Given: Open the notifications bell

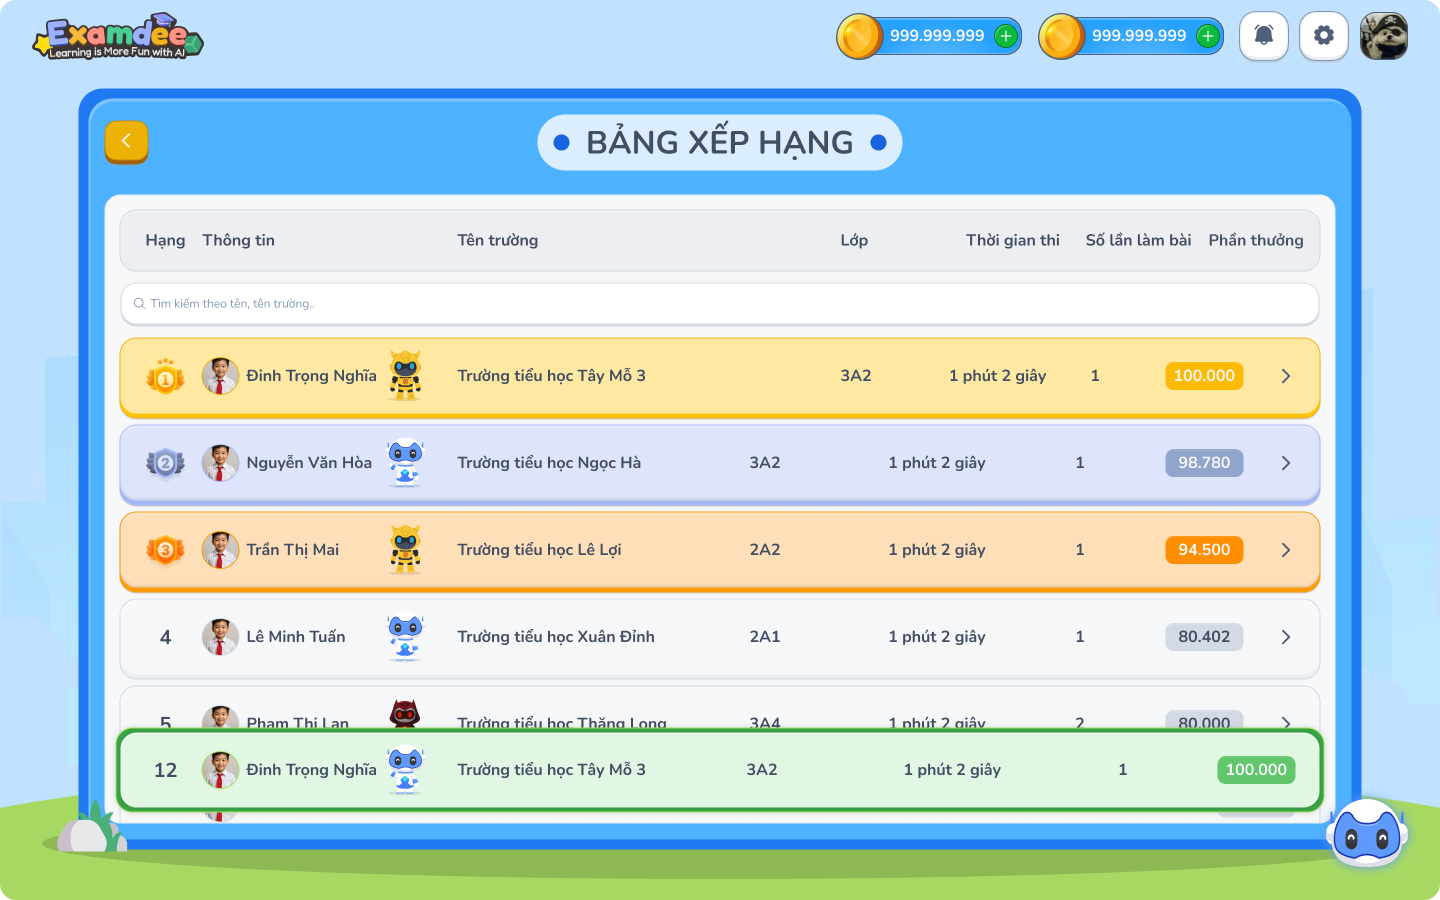Looking at the screenshot, I should pyautogui.click(x=1264, y=36).
